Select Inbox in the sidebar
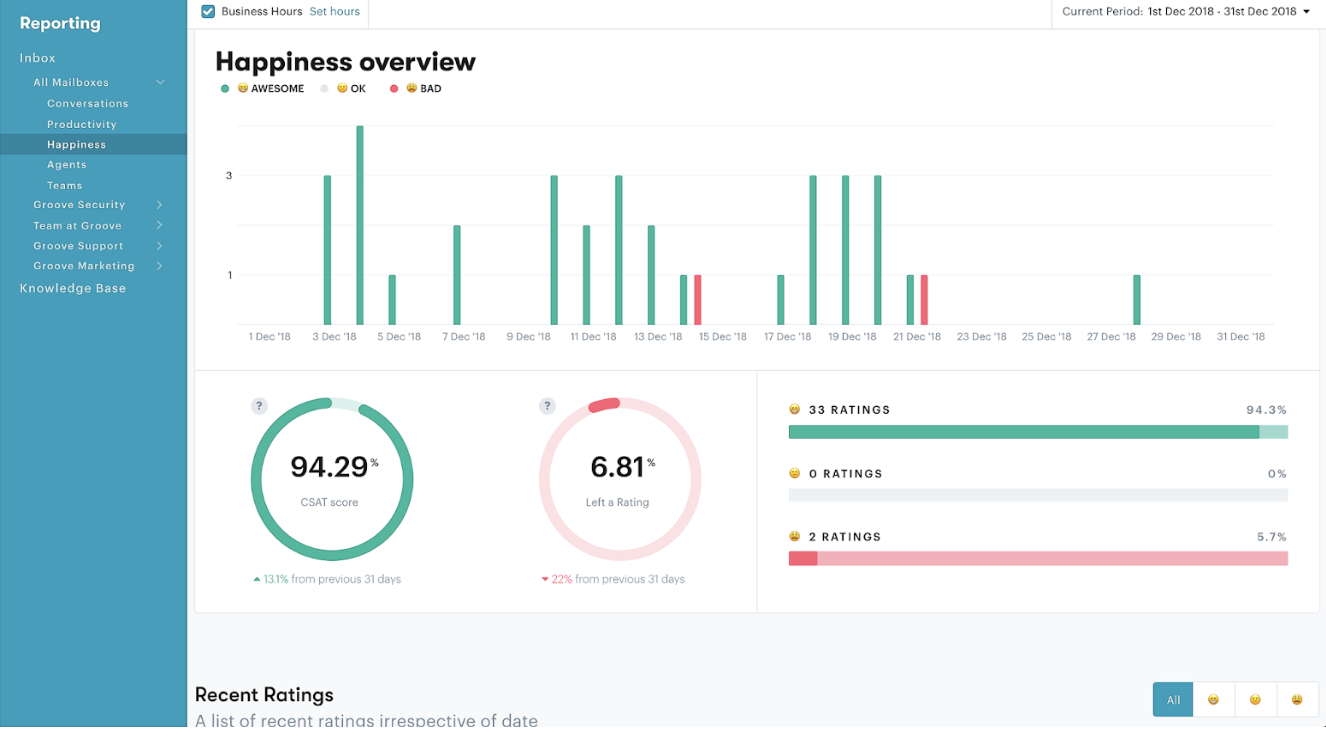Viewport: 1326px width, 734px height. pyautogui.click(x=38, y=58)
